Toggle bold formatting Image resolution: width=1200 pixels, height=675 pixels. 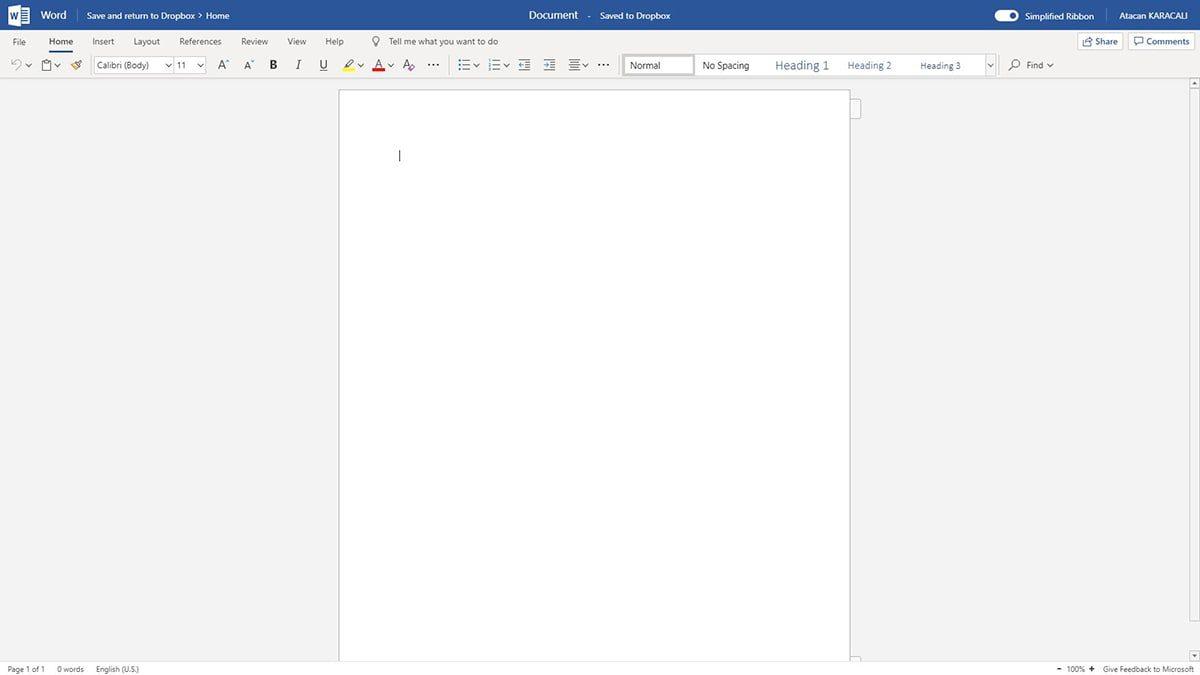tap(272, 64)
